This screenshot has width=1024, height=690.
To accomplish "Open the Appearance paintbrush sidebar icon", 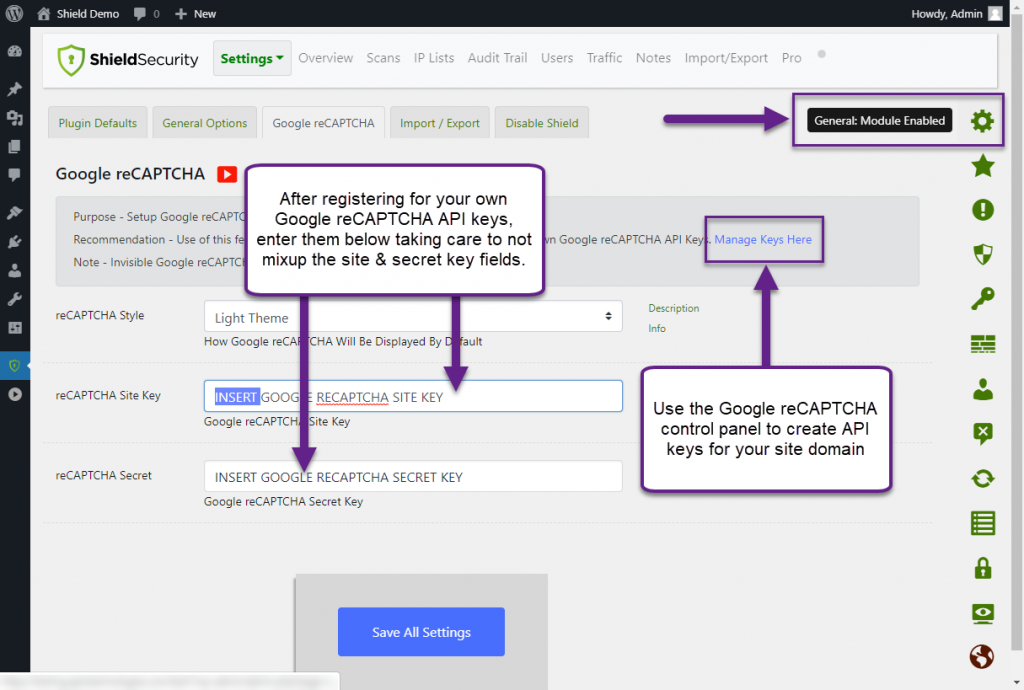I will coord(14,213).
